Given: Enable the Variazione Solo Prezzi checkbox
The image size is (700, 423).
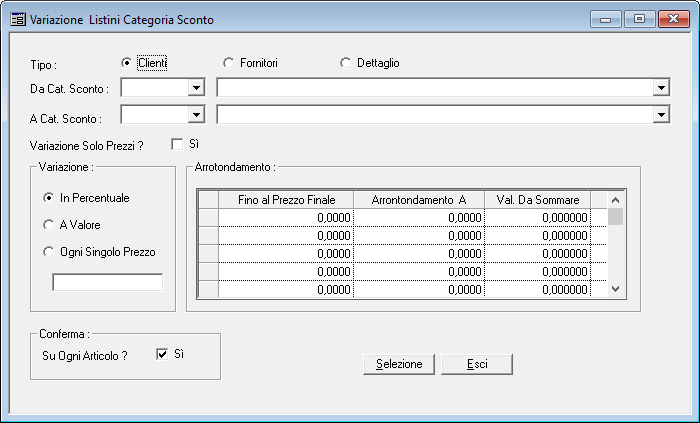Looking at the screenshot, I should point(178,145).
